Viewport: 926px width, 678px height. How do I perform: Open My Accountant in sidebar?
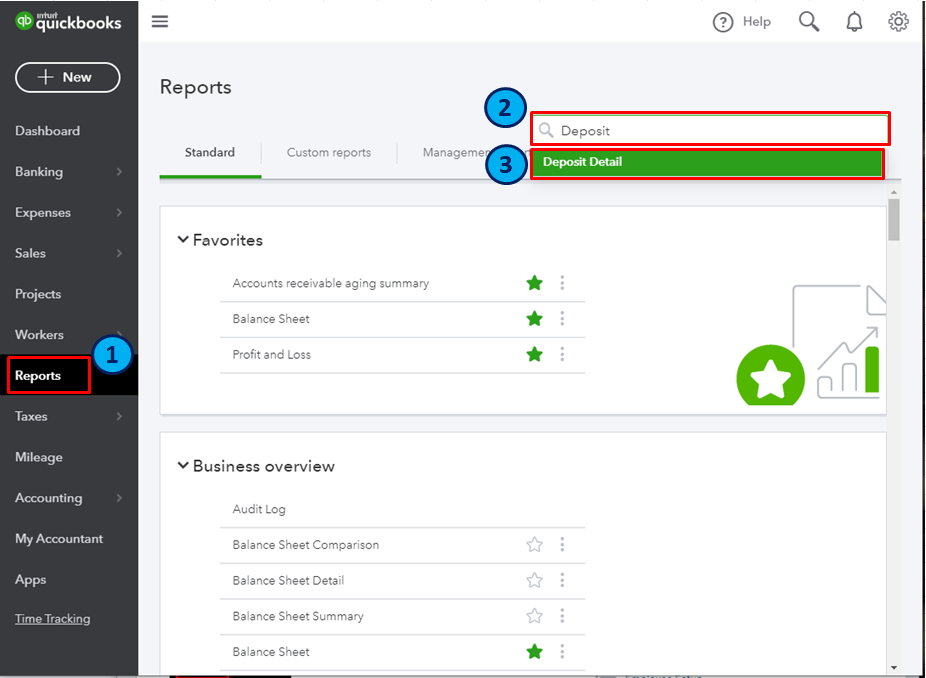(59, 539)
